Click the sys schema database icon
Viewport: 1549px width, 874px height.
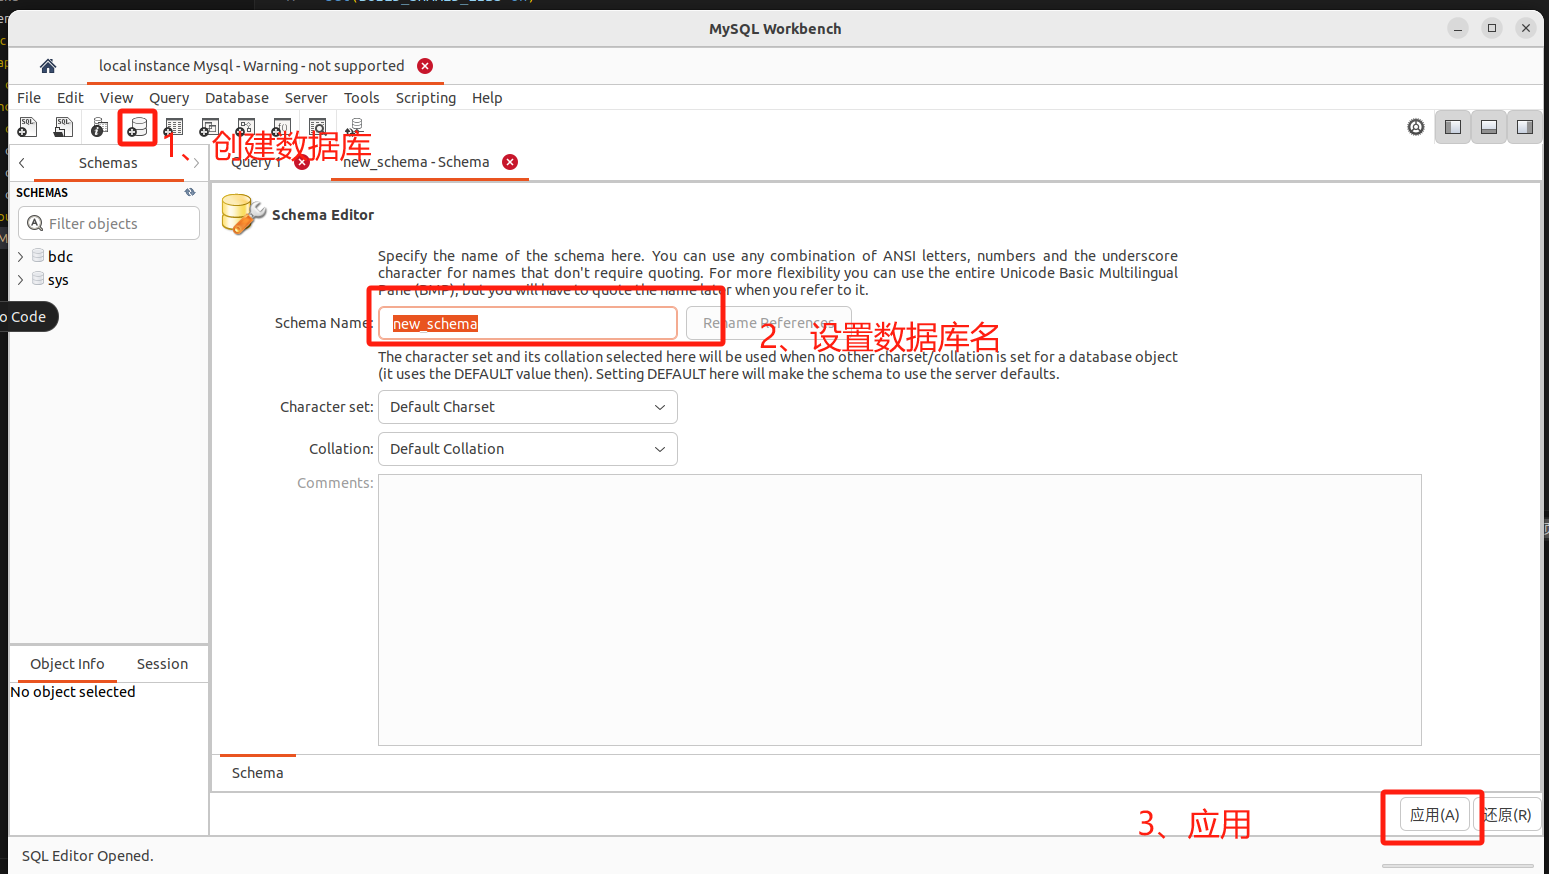click(38, 279)
